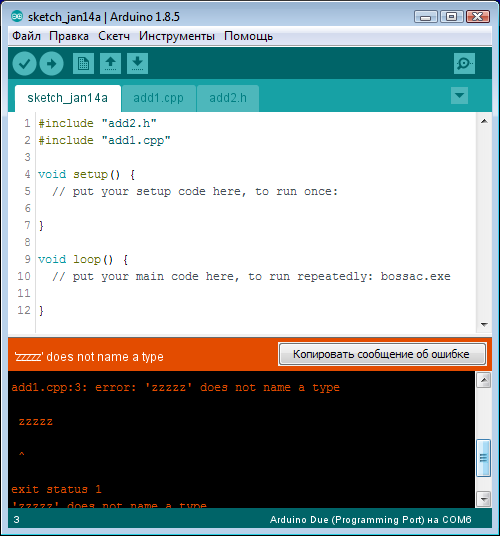Switch to the add1.cpp tab

pyautogui.click(x=159, y=98)
